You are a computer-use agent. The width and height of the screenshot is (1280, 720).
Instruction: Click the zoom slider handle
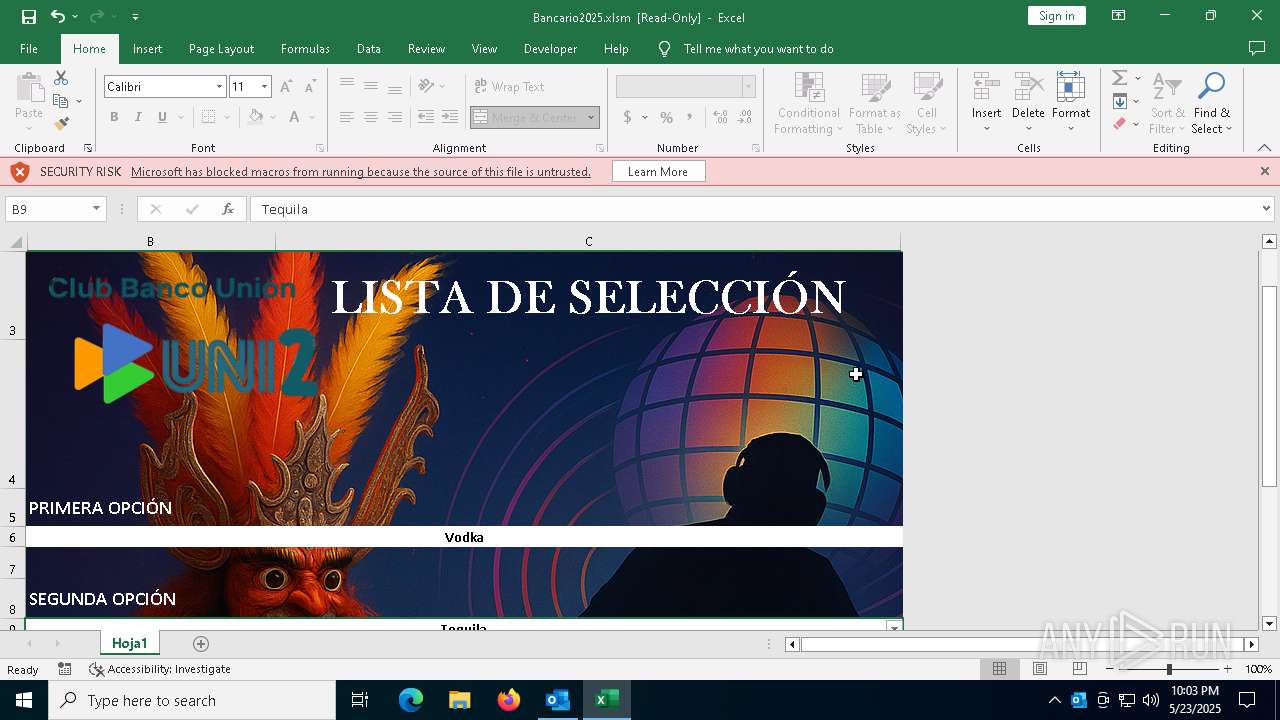click(x=1168, y=669)
